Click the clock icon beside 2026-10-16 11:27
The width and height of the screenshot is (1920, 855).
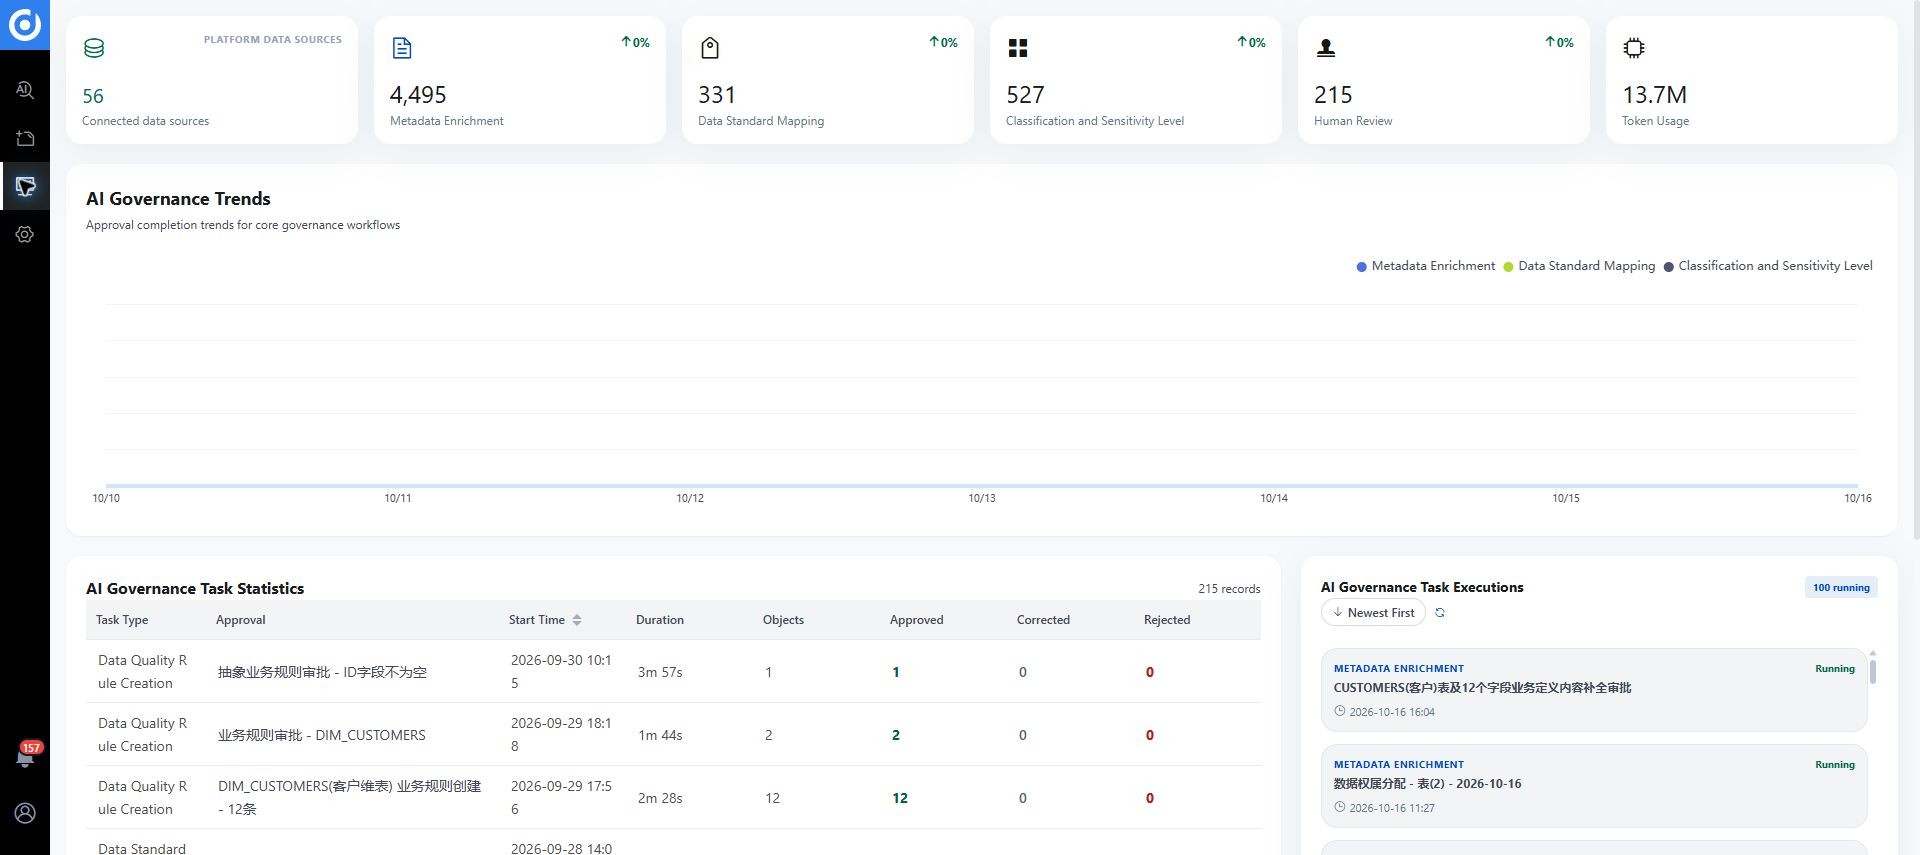point(1340,807)
